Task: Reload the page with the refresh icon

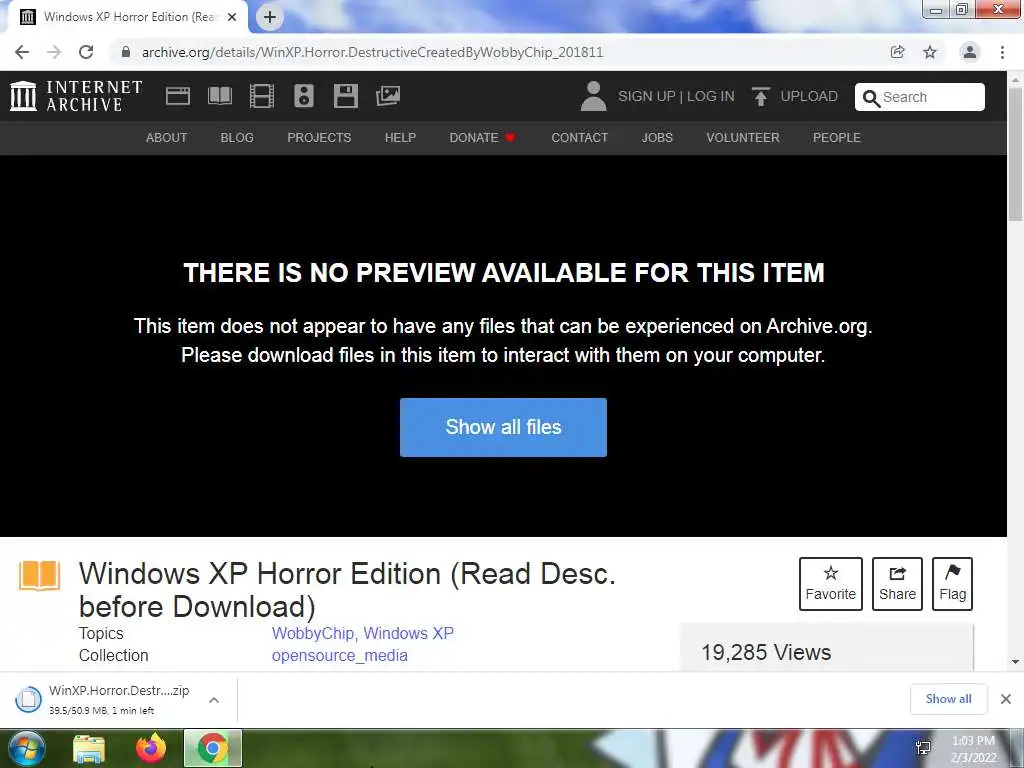Action: pyautogui.click(x=86, y=52)
